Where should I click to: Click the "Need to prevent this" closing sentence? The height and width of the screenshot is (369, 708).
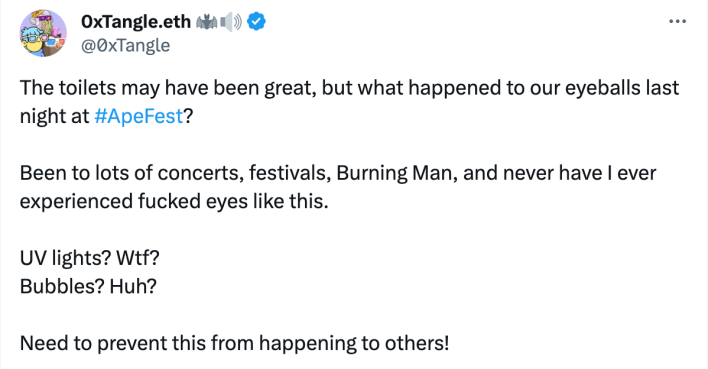tap(234, 343)
